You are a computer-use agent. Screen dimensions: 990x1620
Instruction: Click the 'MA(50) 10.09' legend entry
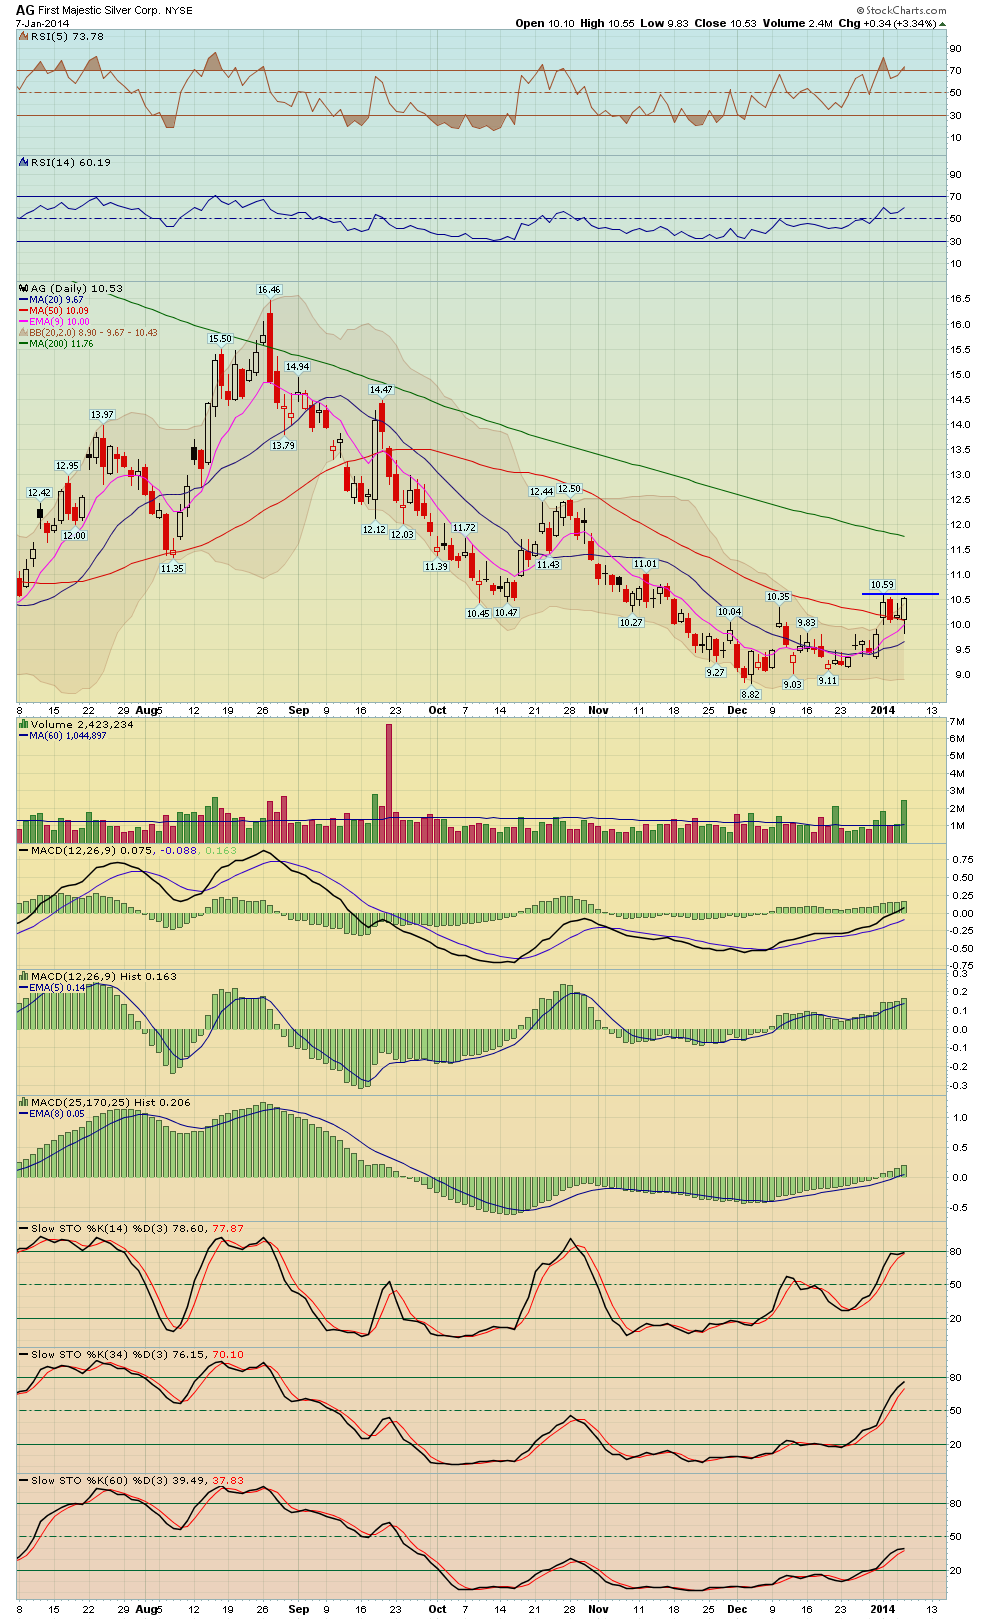(x=59, y=310)
